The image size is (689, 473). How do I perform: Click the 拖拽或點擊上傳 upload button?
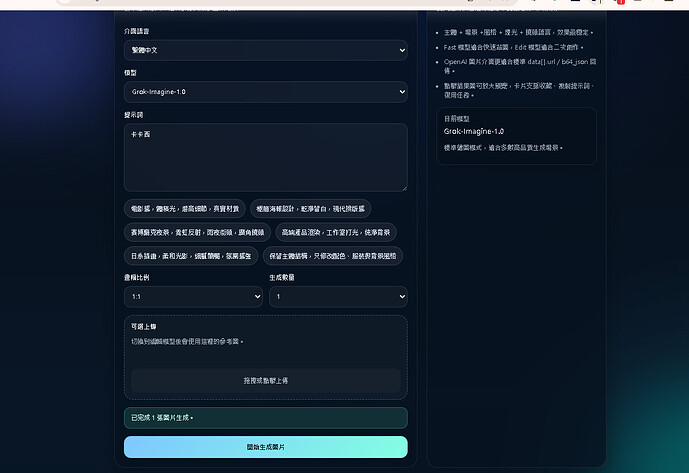265,381
